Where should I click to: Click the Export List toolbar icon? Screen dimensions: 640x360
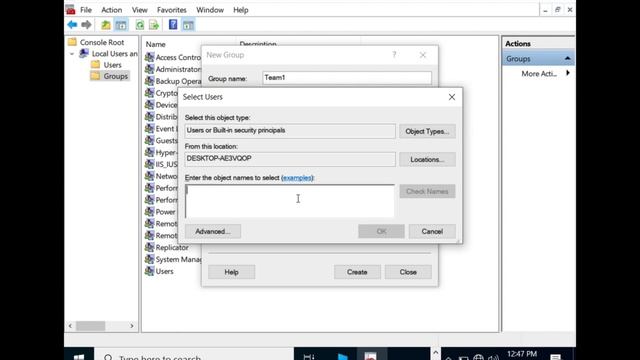point(154,25)
